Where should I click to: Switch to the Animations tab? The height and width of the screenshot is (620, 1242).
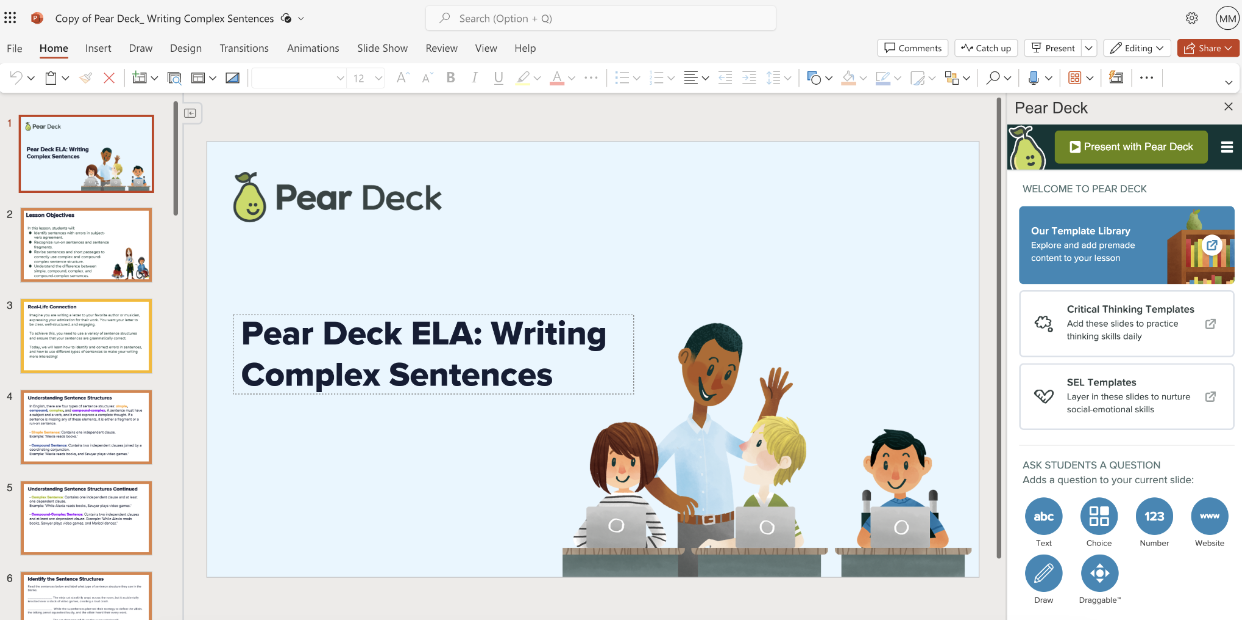313,48
